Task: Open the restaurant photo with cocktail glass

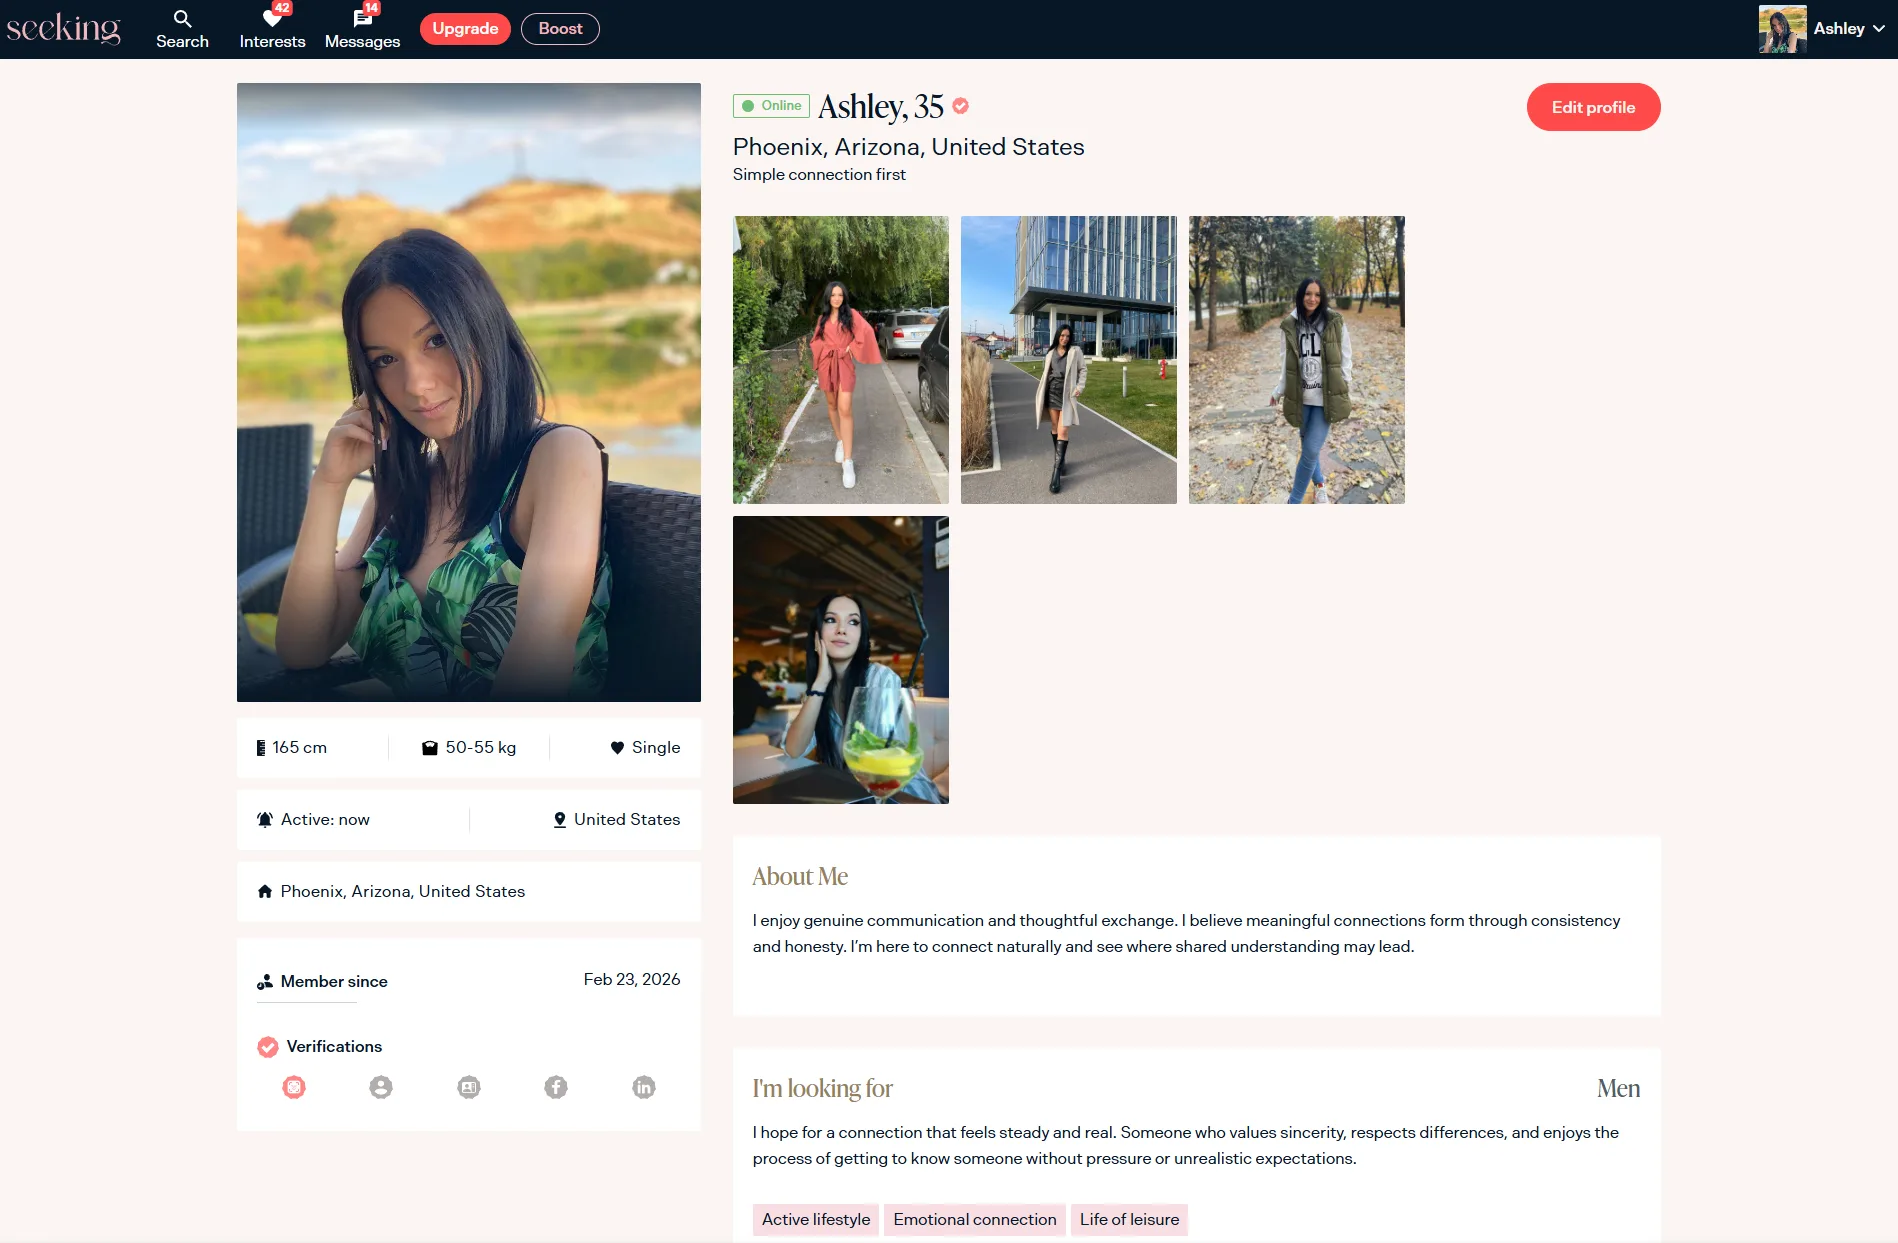Action: (841, 660)
